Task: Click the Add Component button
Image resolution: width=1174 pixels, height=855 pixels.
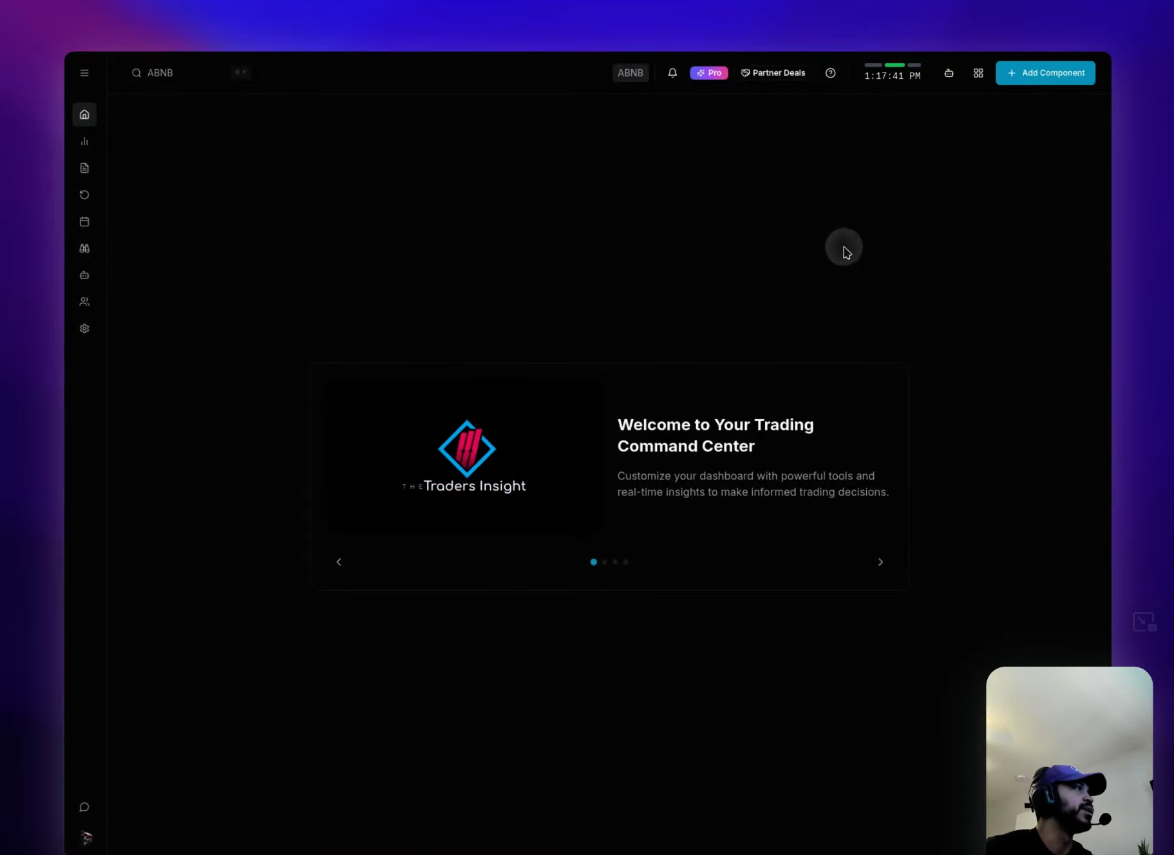Action: 1045,72
